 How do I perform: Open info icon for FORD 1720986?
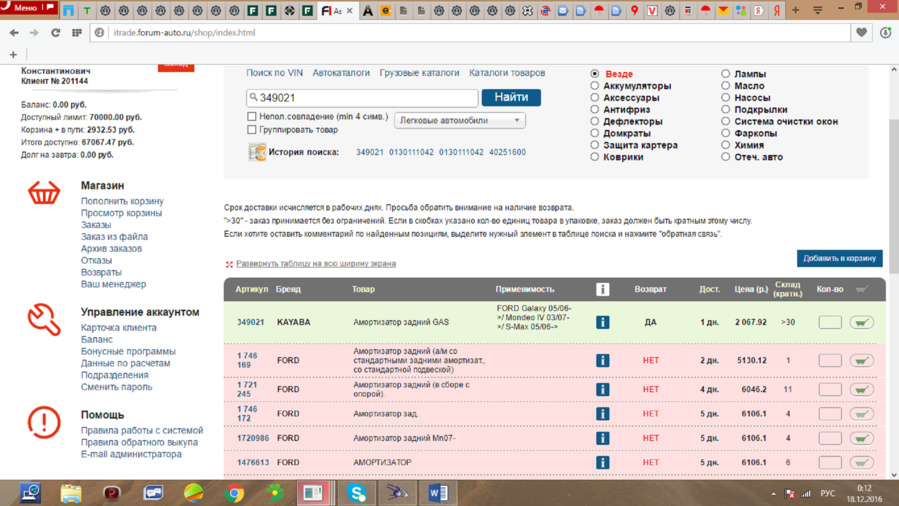pyautogui.click(x=602, y=438)
